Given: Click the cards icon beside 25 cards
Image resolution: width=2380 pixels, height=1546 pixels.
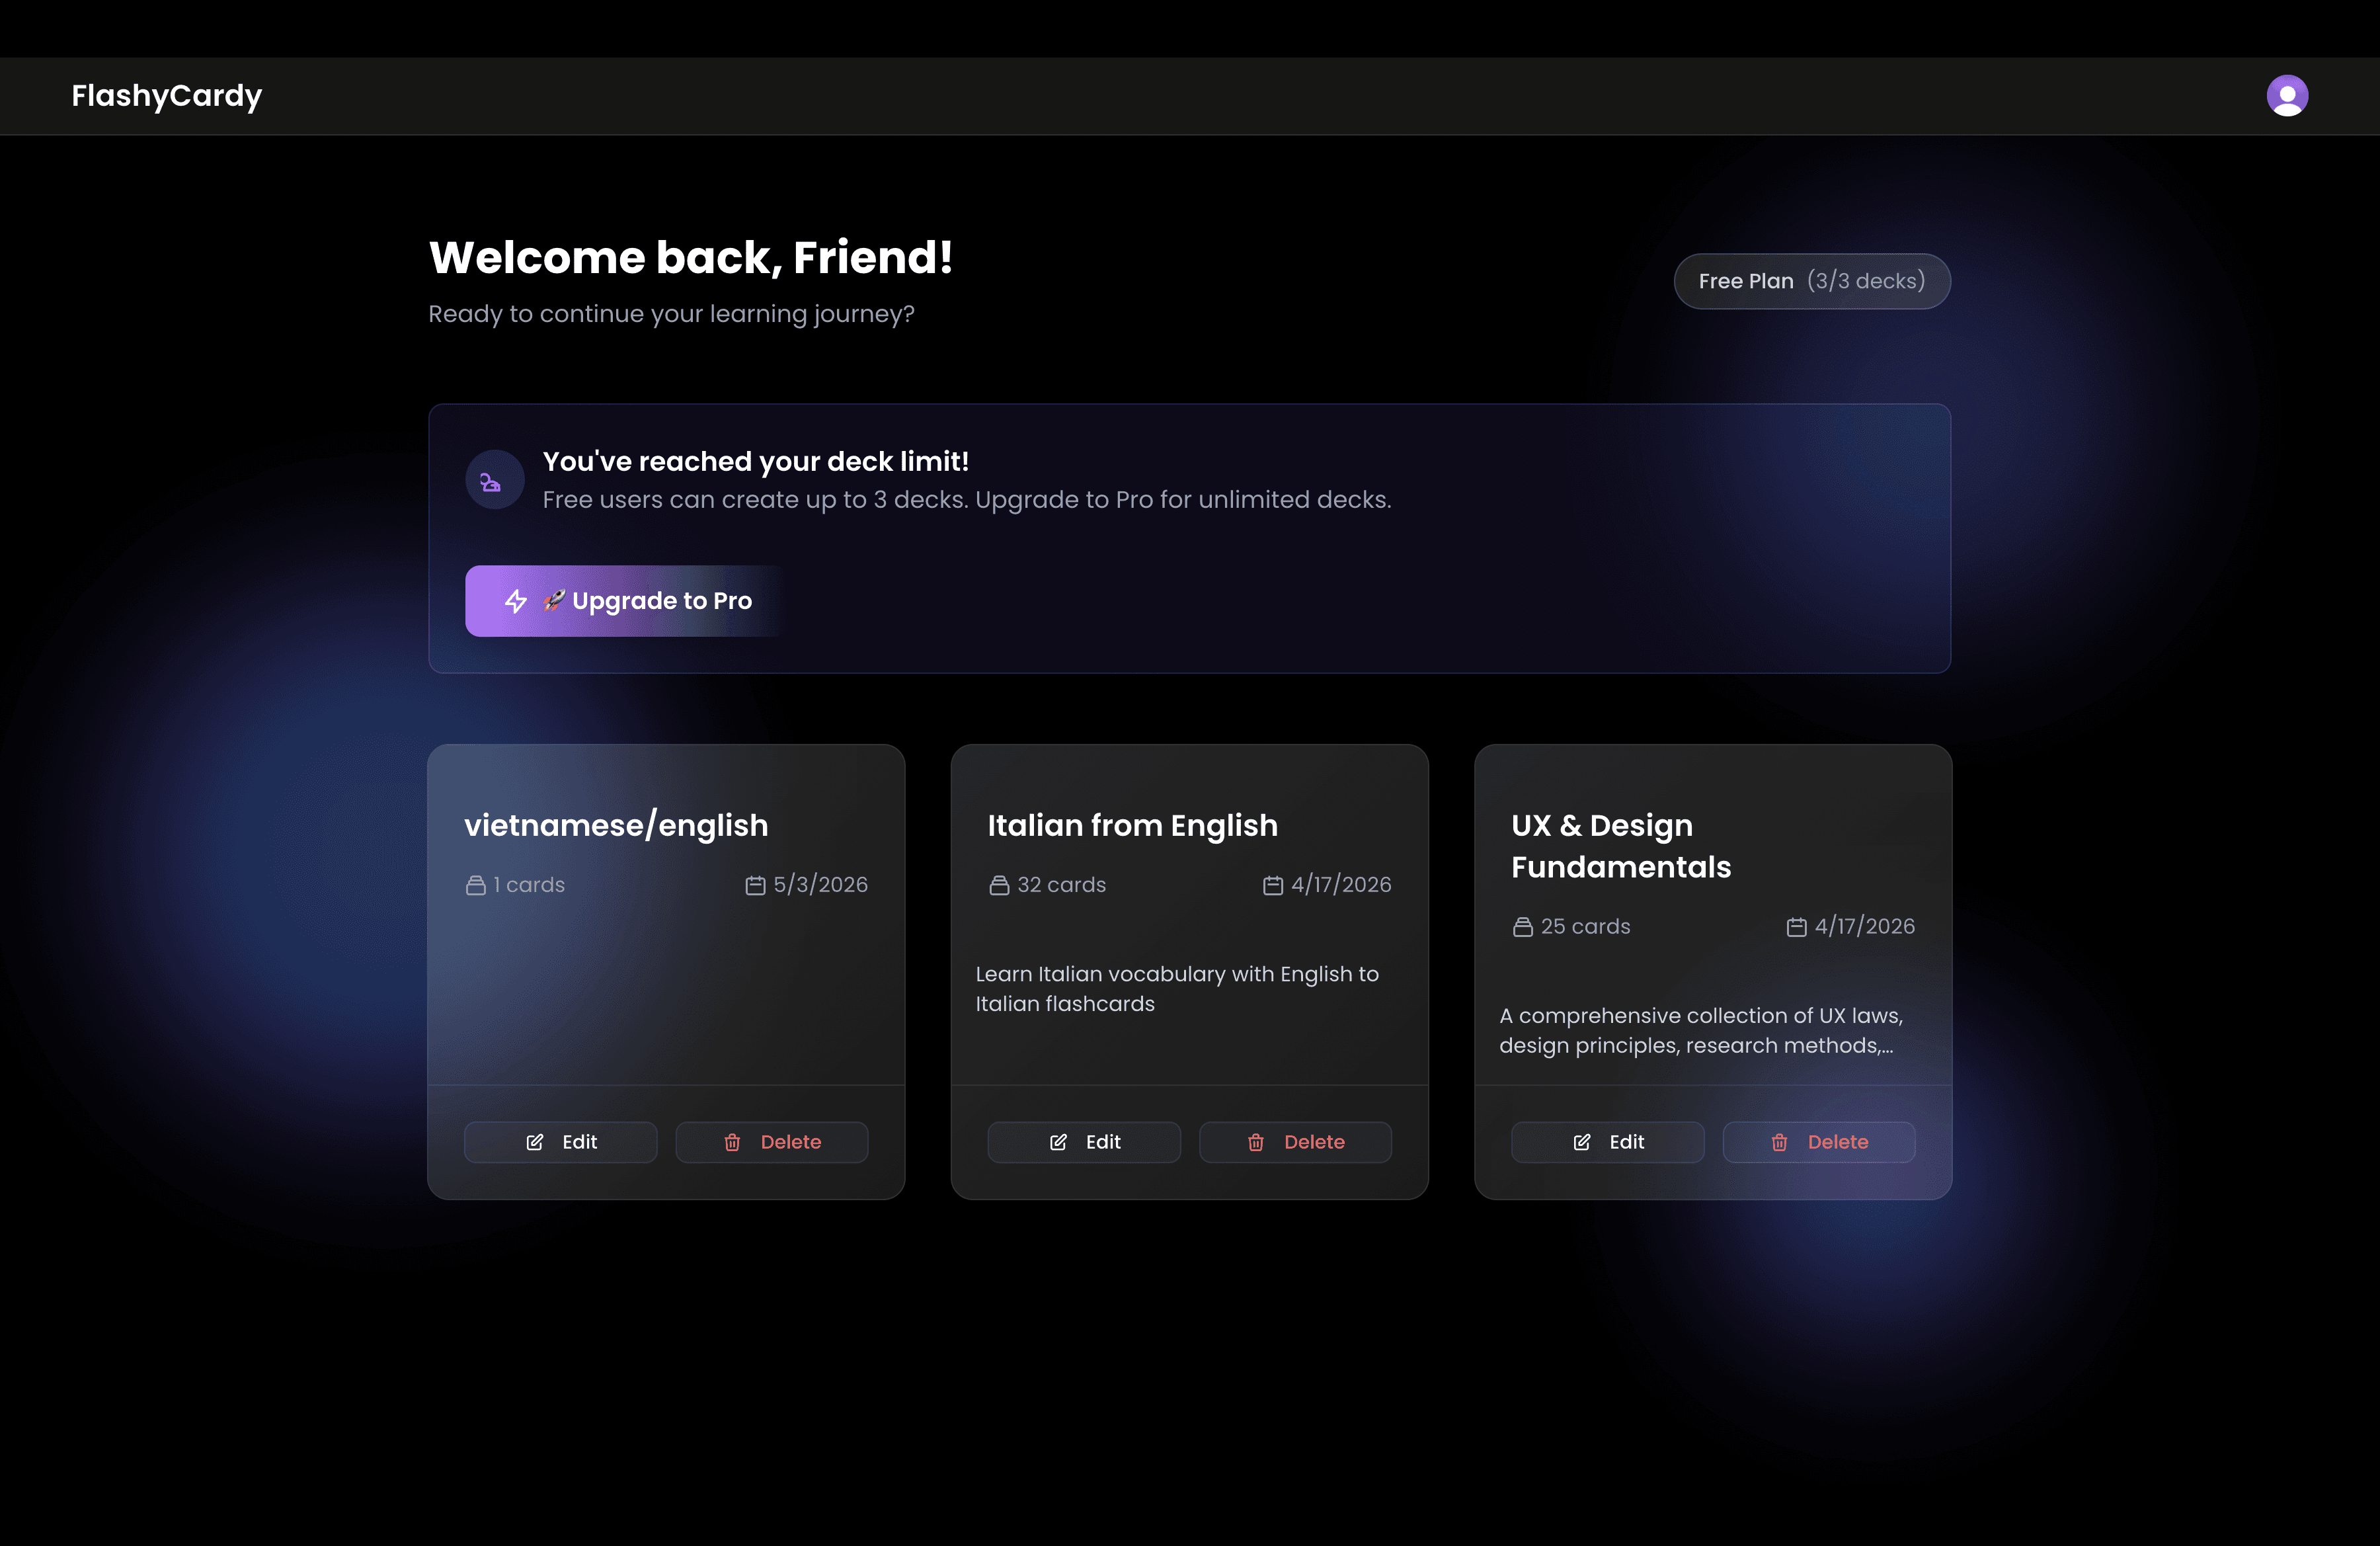Looking at the screenshot, I should click(1522, 927).
